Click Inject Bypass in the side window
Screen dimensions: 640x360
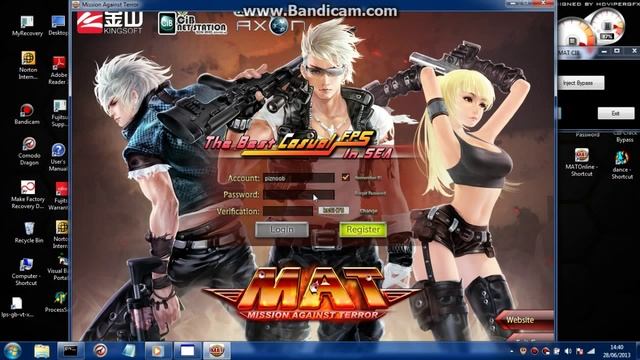[581, 83]
